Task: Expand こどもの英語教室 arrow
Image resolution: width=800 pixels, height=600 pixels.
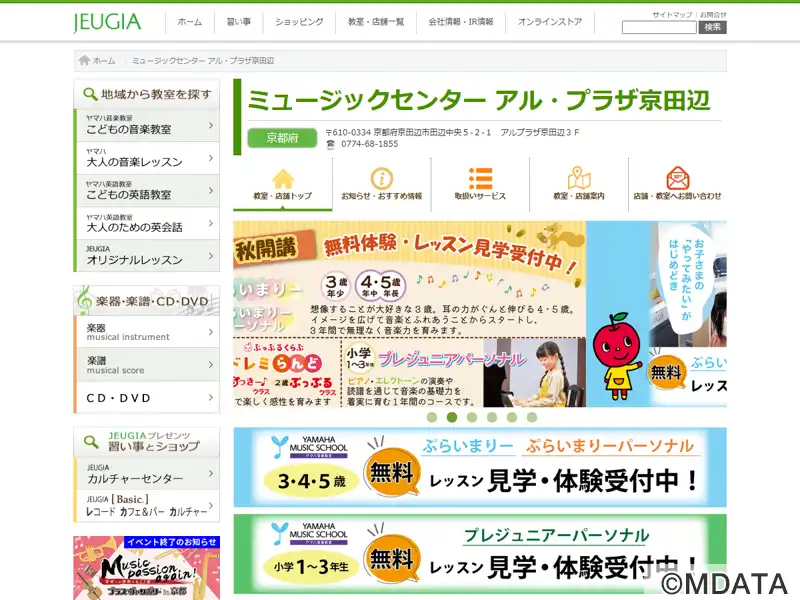Action: pos(211,190)
